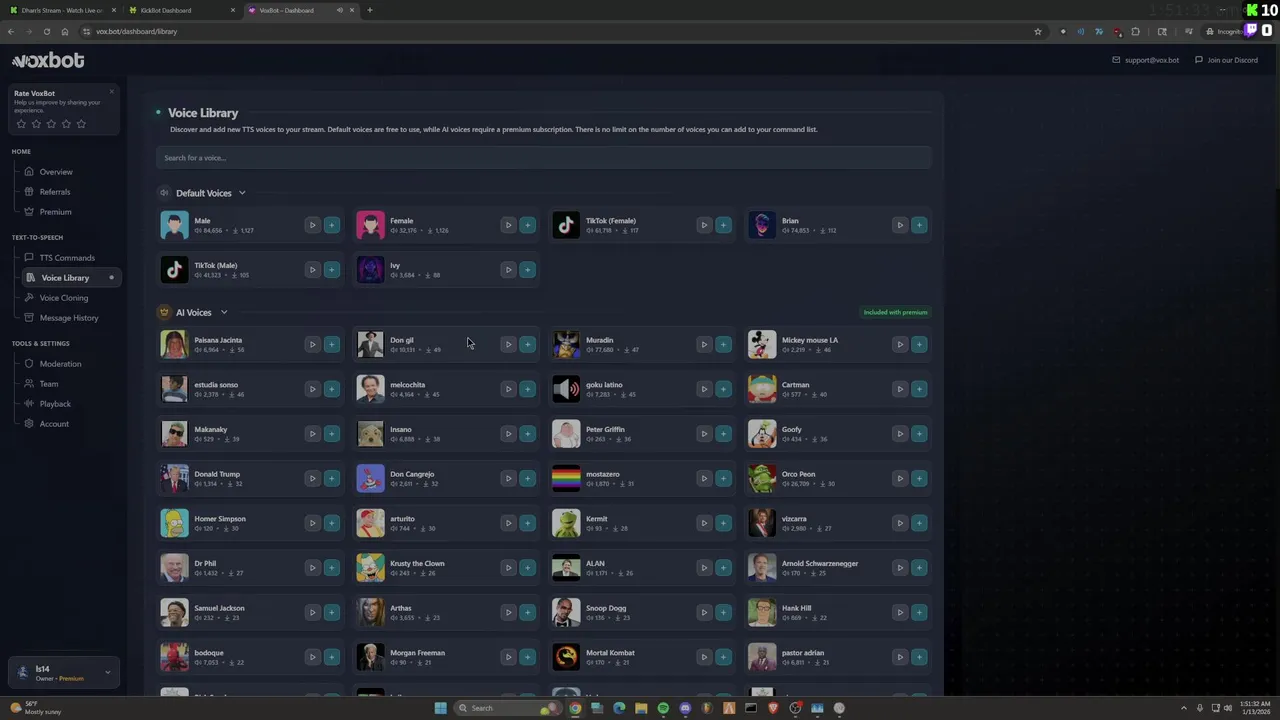This screenshot has width=1280, height=720.
Task: Open Voice Cloning page
Action: tap(64, 298)
